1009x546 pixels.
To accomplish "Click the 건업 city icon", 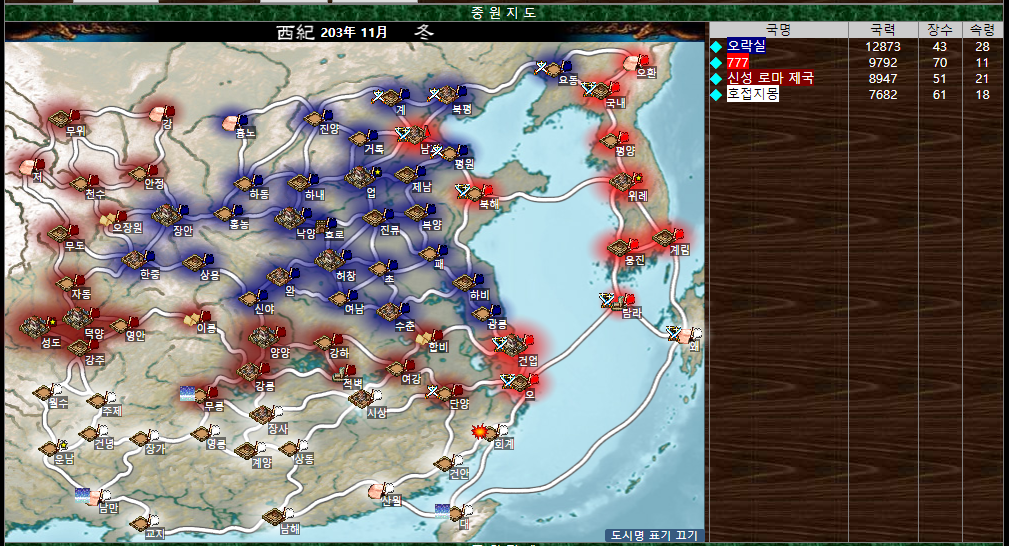I will 512,346.
